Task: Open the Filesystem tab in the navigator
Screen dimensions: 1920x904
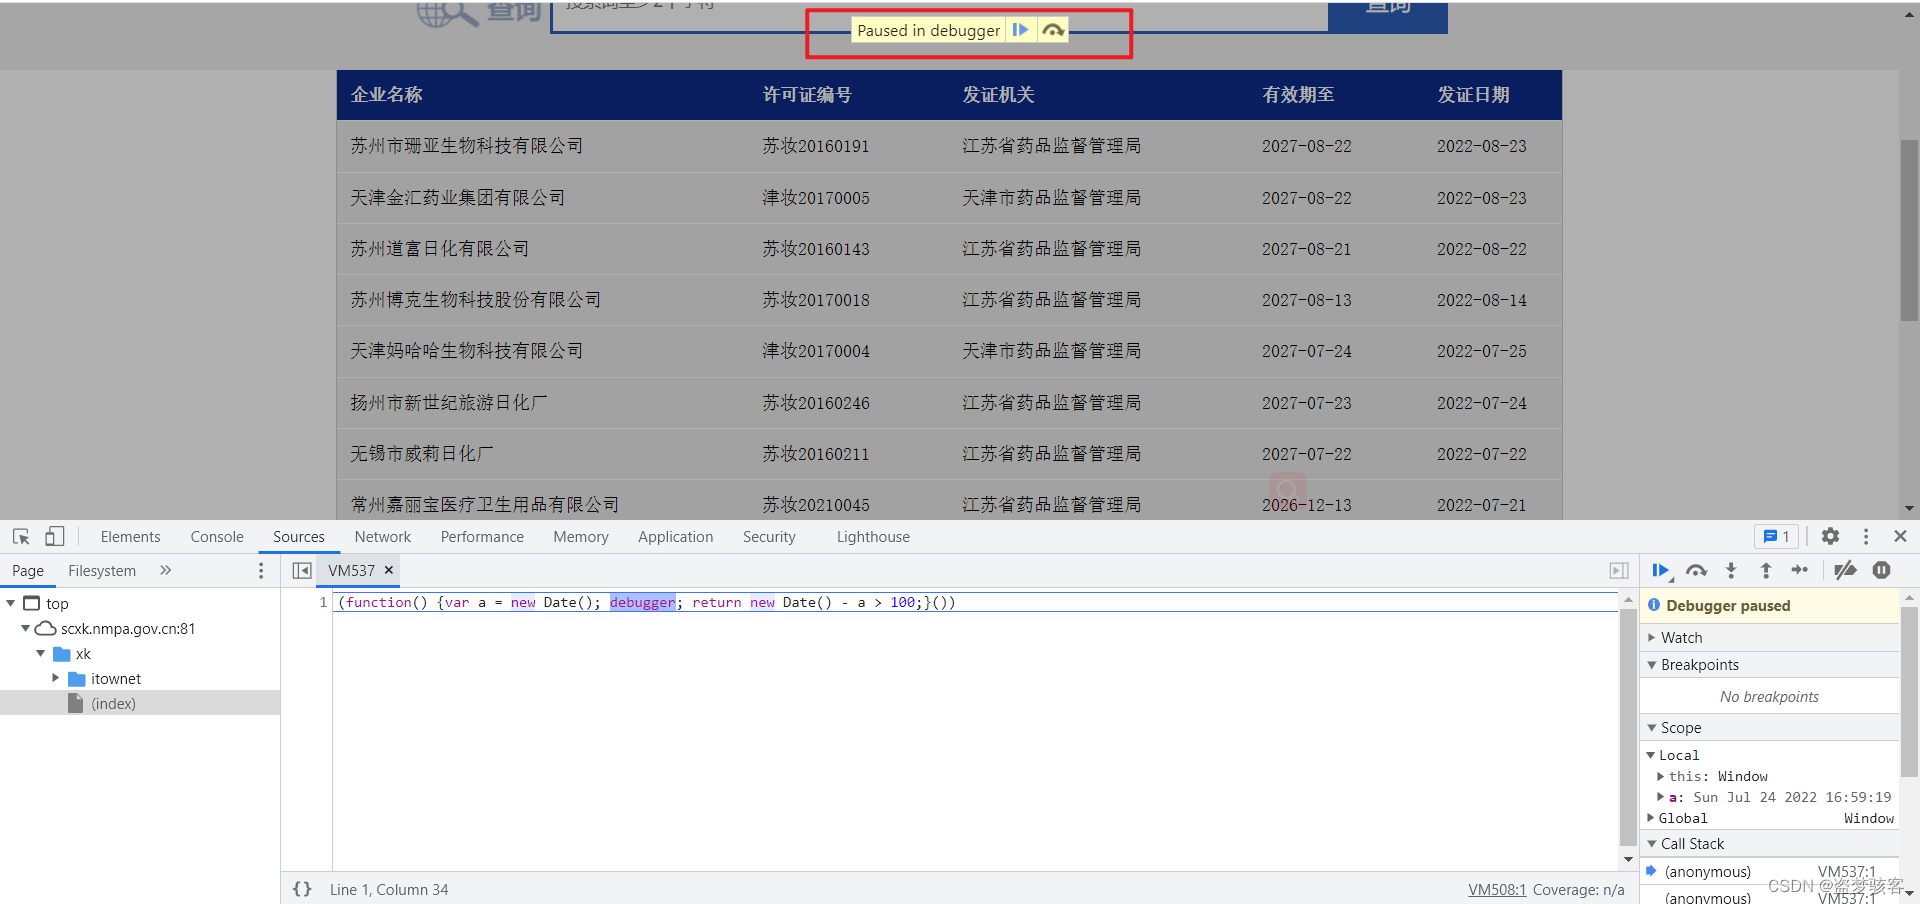Action: point(101,570)
